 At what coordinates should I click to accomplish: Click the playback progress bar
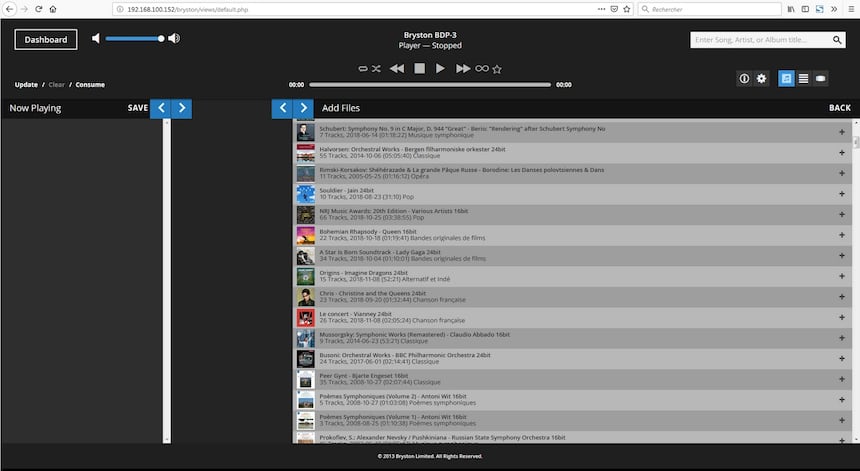point(429,84)
